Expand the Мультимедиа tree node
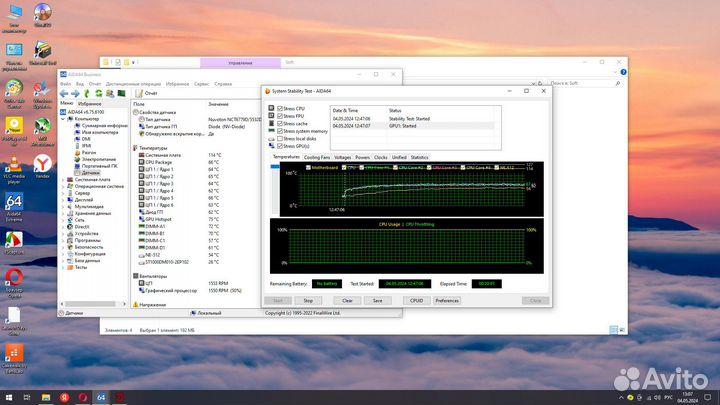720x405 pixels. (x=64, y=206)
